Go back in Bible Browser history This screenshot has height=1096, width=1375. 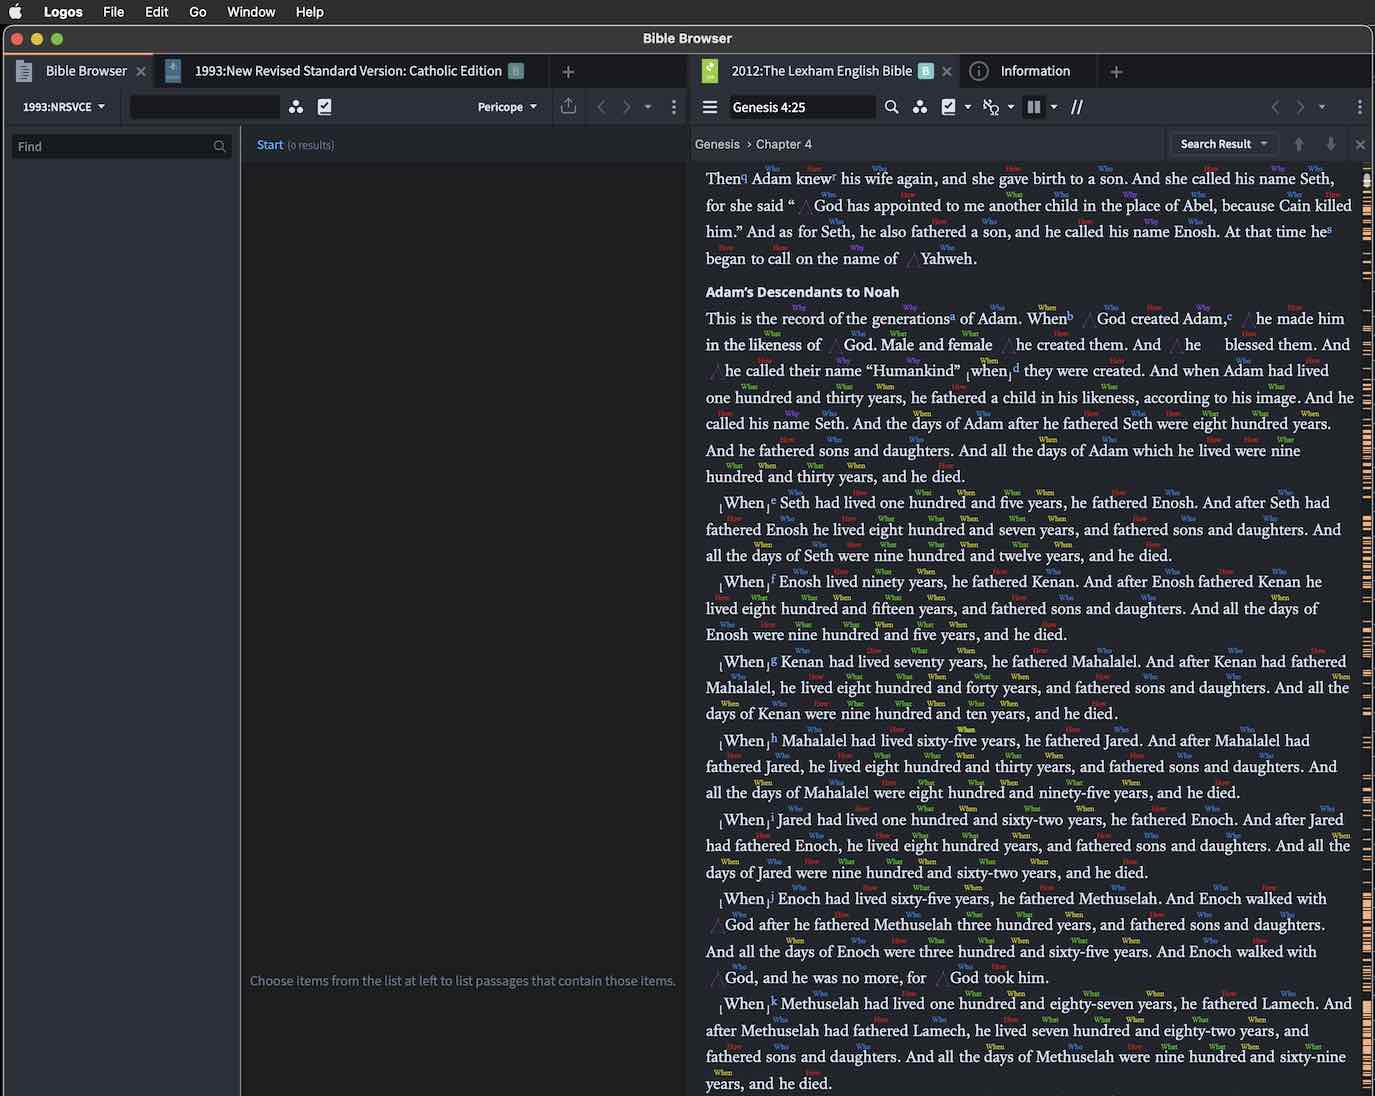pos(601,107)
